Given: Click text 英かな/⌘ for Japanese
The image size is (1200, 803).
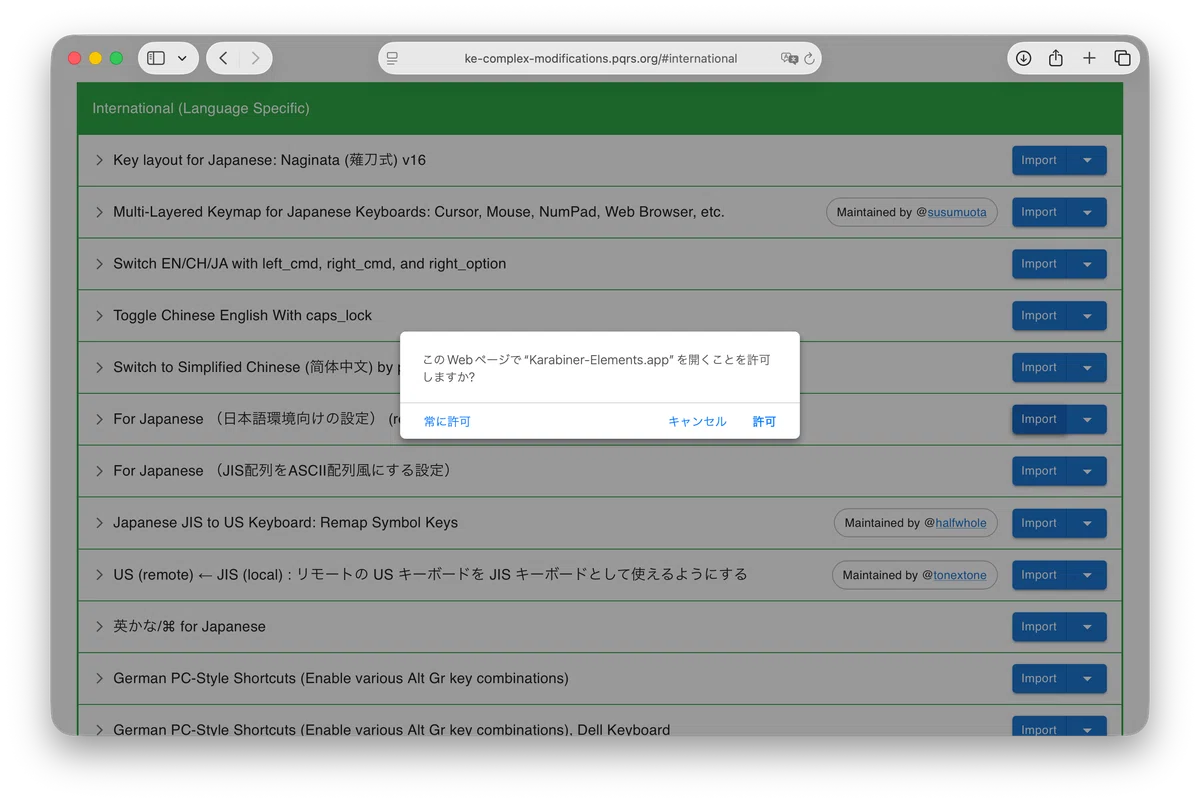Looking at the screenshot, I should [x=189, y=627].
